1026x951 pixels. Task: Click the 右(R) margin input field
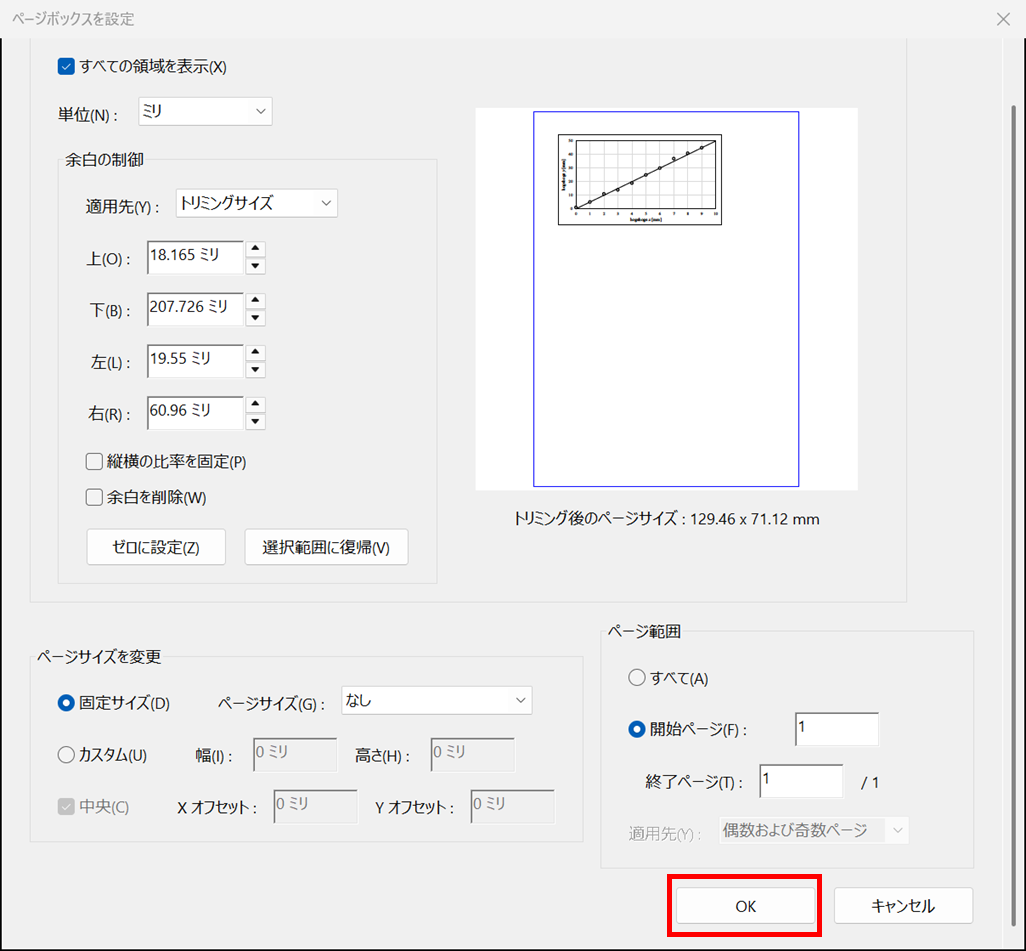[x=195, y=412]
